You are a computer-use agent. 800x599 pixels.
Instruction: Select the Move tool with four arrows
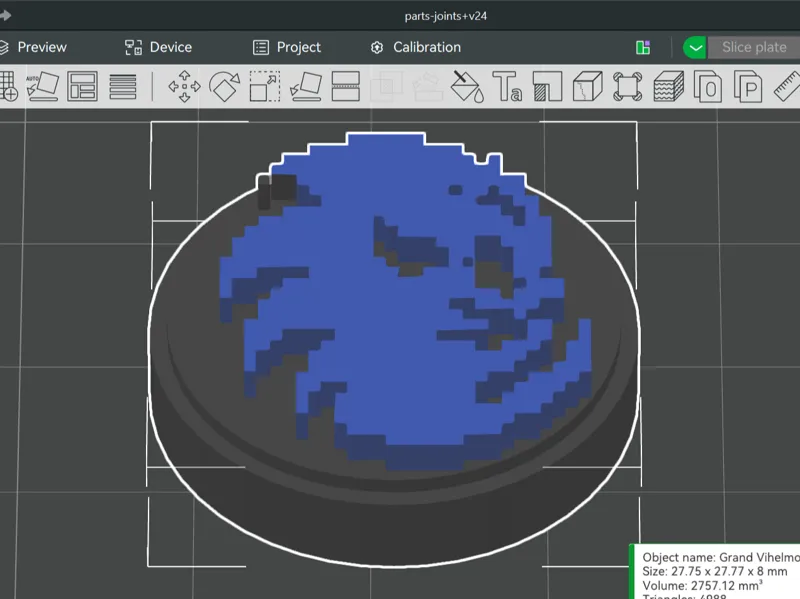pos(184,86)
